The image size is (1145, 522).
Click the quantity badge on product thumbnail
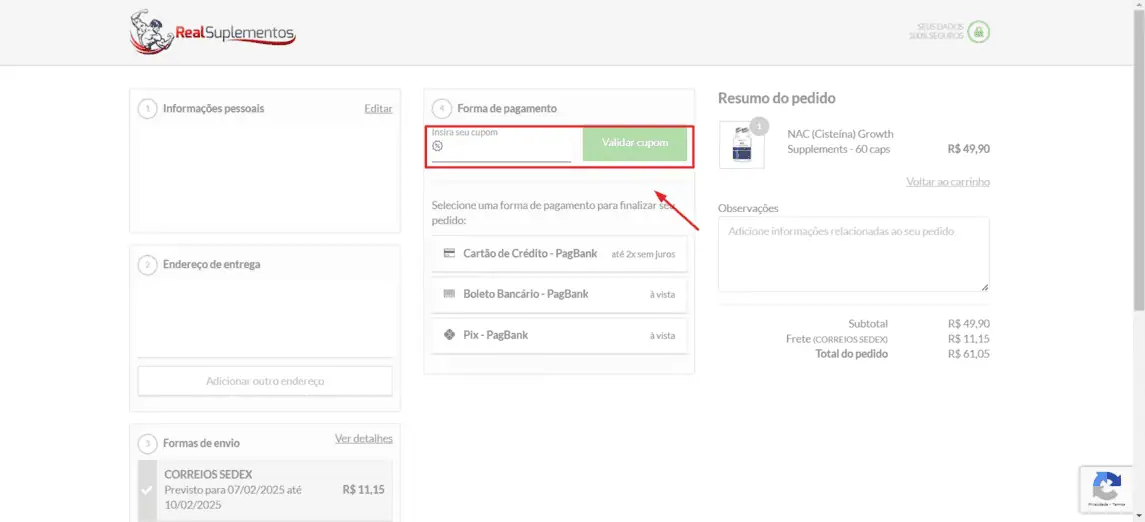click(759, 127)
